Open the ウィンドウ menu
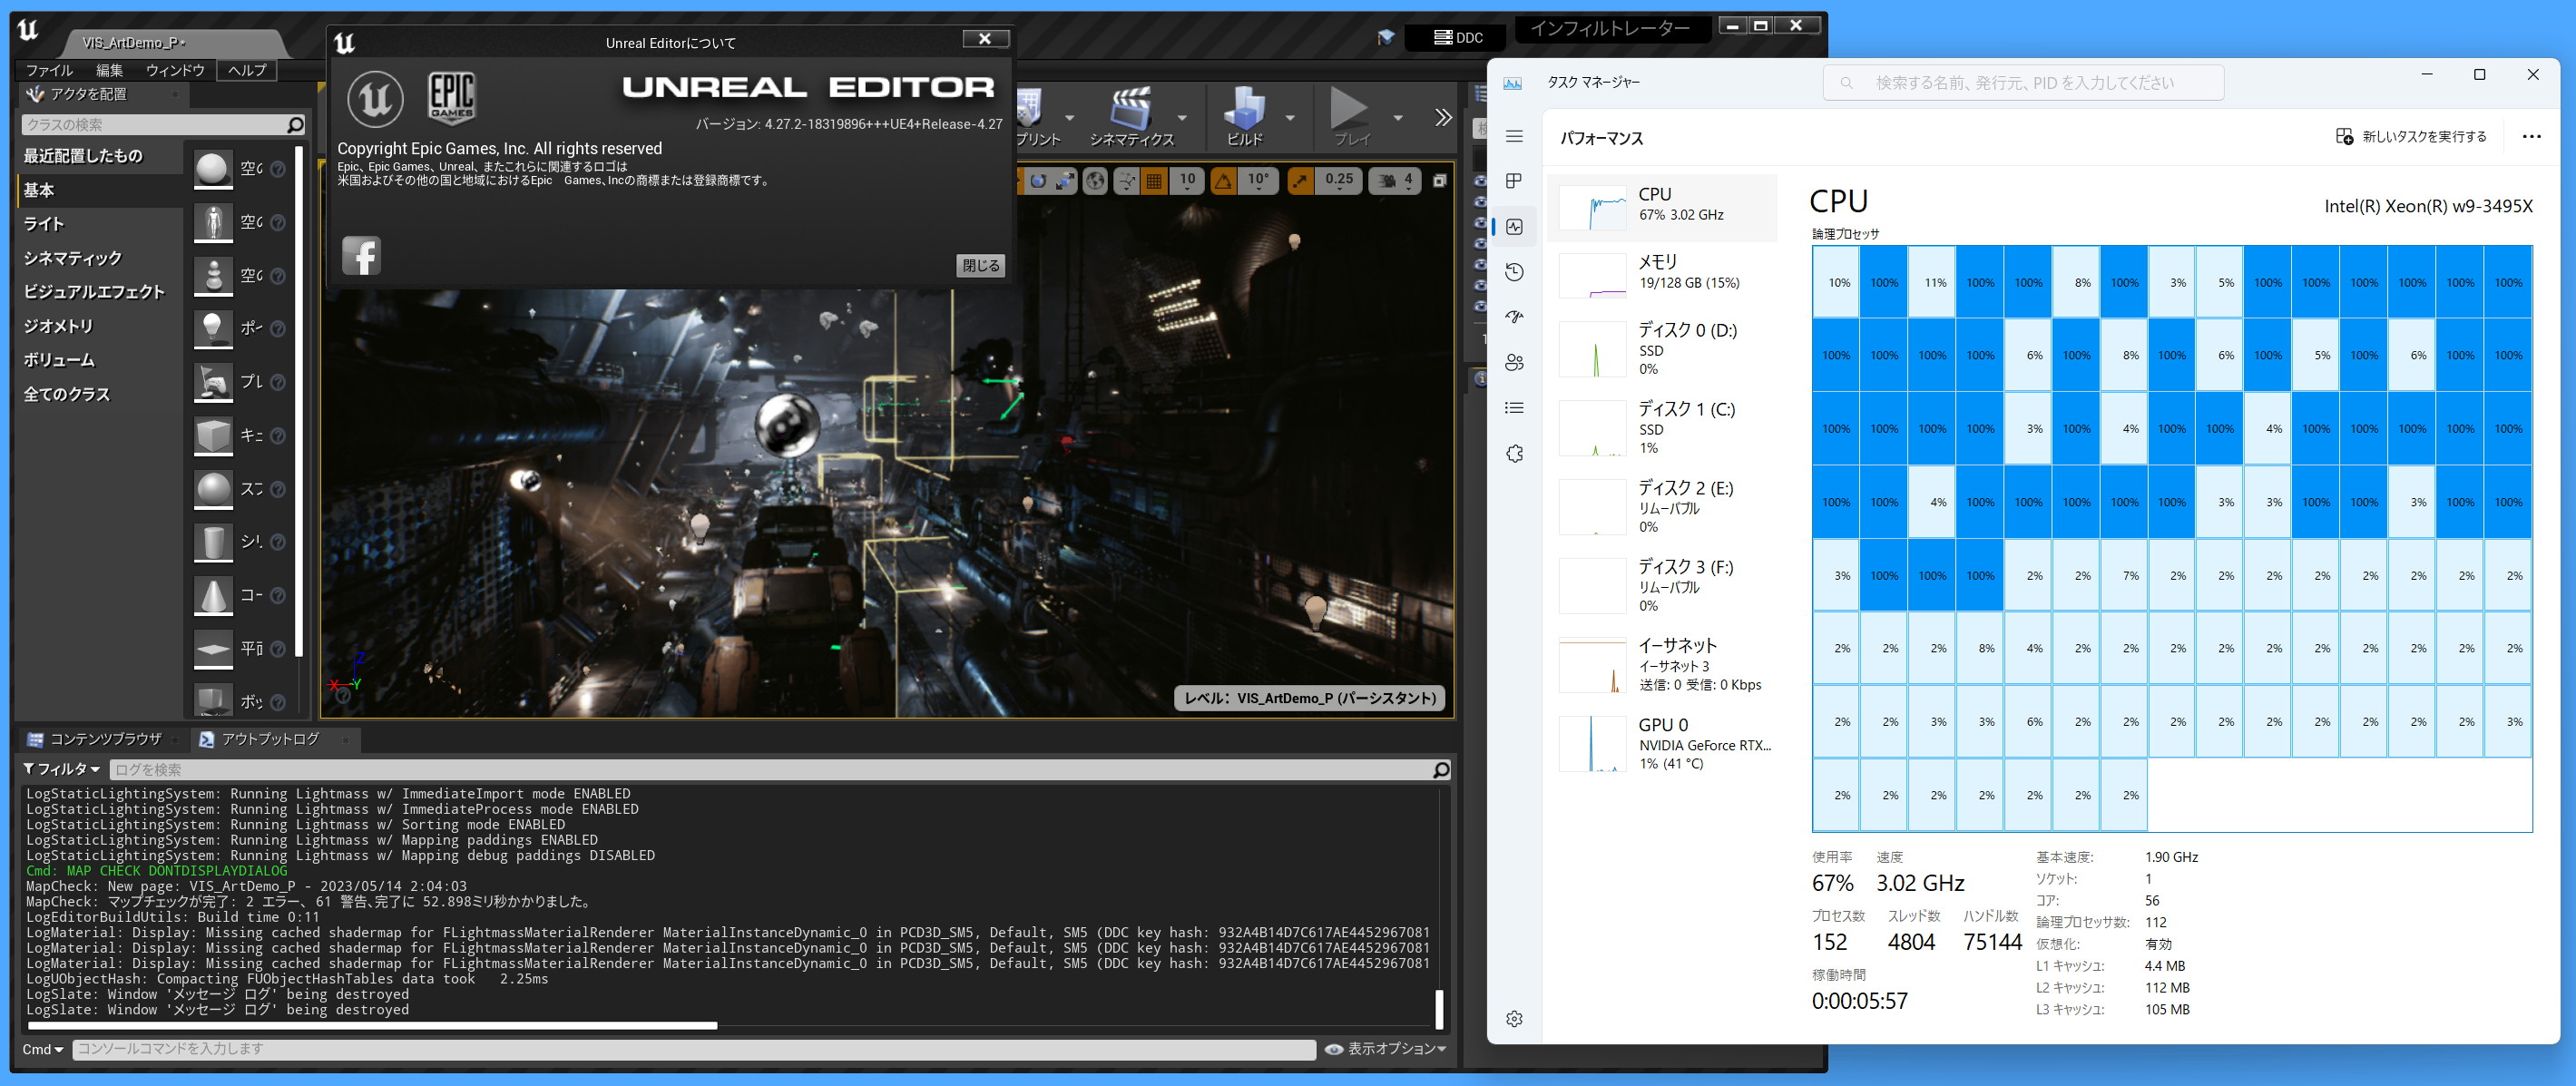Image resolution: width=2576 pixels, height=1086 pixels. pos(175,70)
